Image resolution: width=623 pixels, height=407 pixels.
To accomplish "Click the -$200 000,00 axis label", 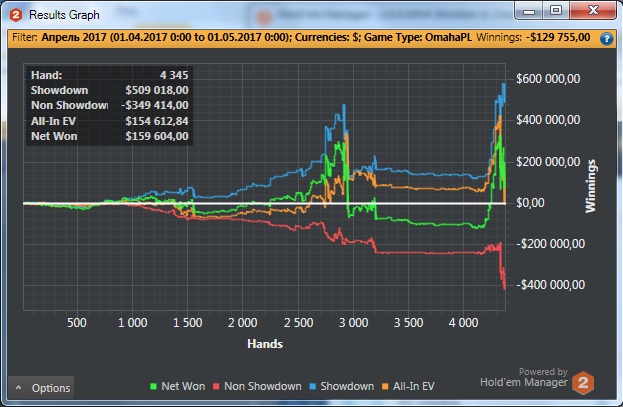I will 550,244.
